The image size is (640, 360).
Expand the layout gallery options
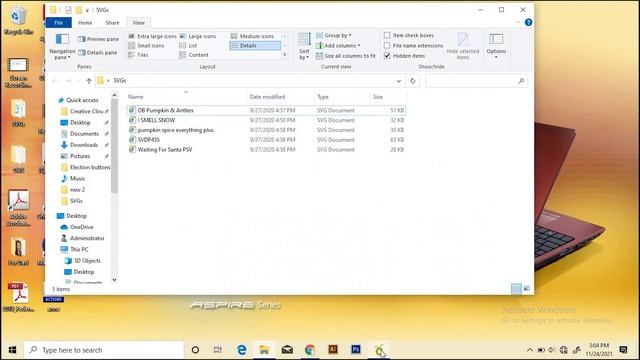pyautogui.click(x=284, y=55)
